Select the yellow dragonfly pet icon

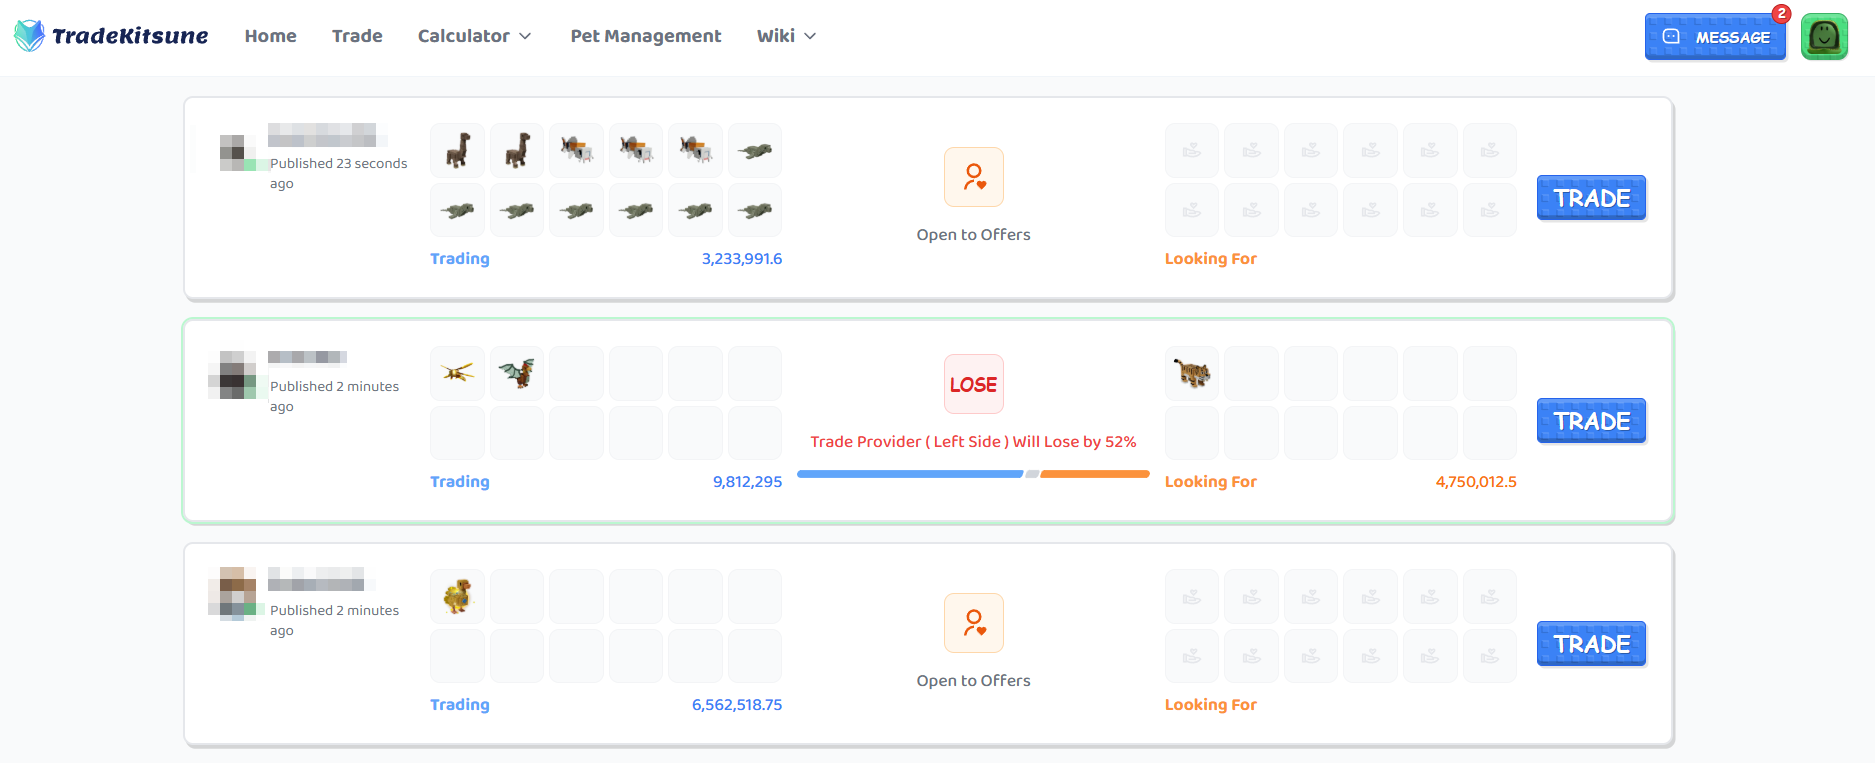tap(457, 373)
